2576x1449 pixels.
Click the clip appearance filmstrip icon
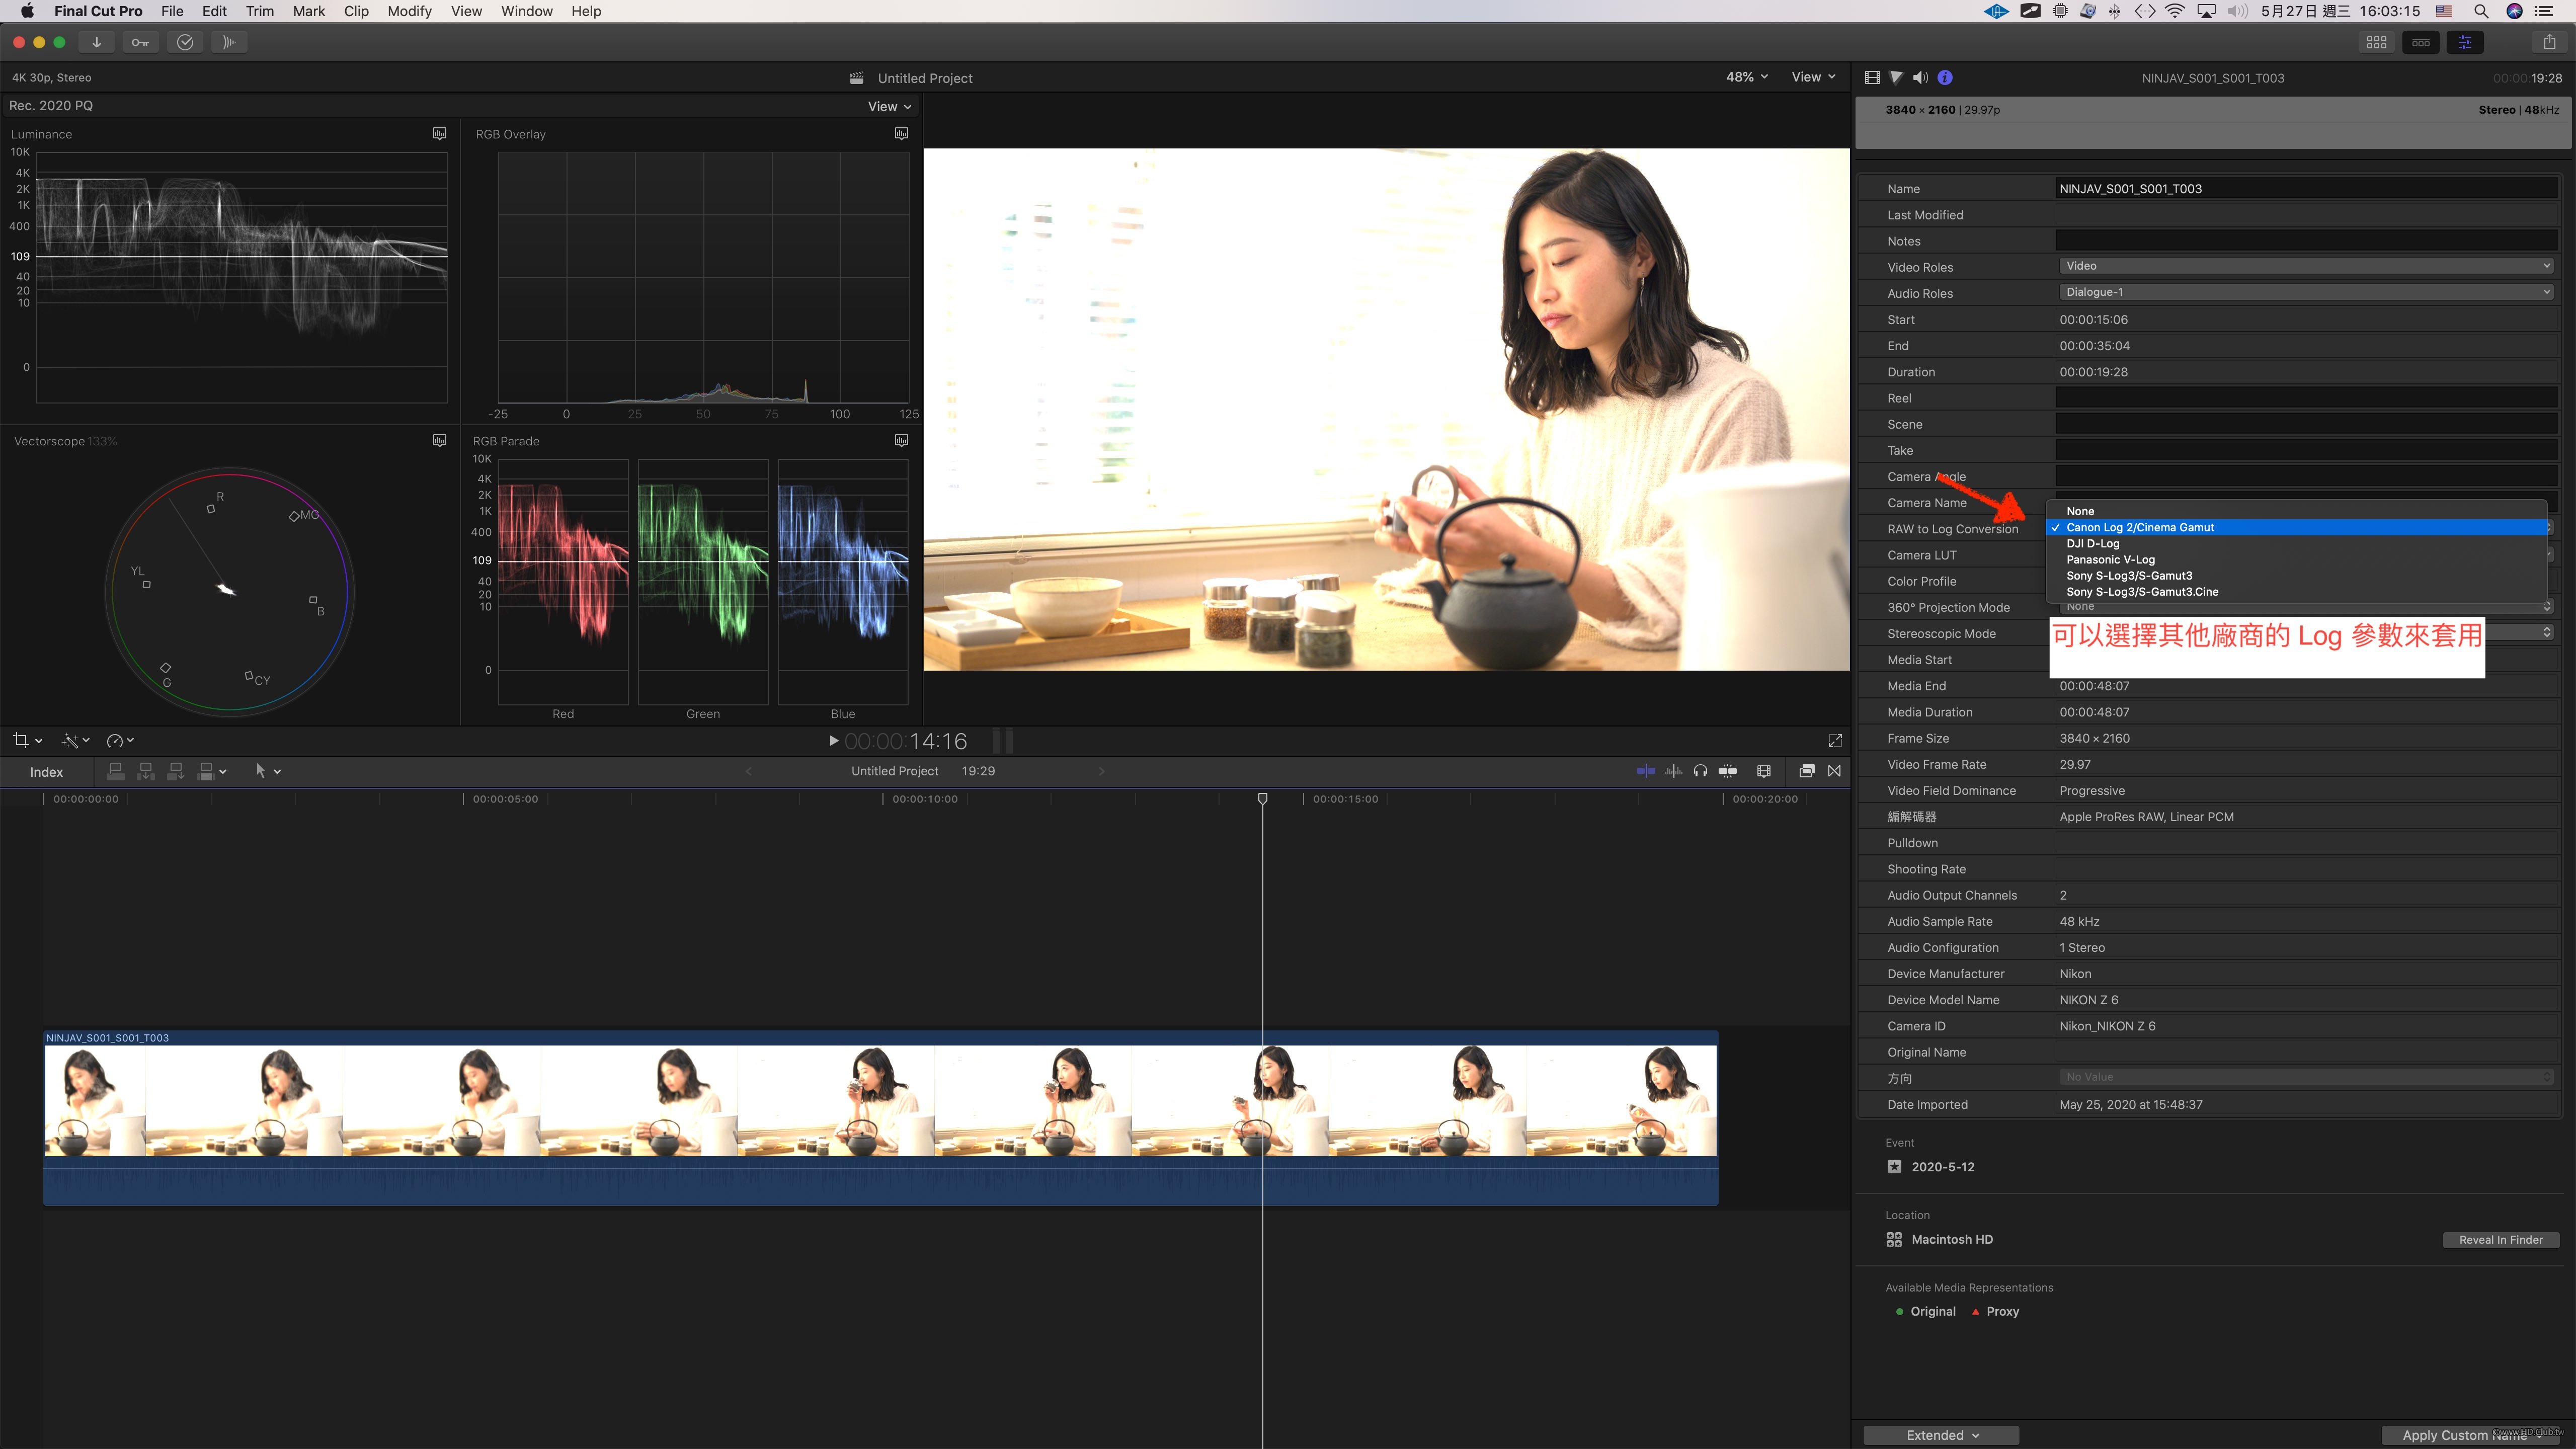pyautogui.click(x=1763, y=771)
